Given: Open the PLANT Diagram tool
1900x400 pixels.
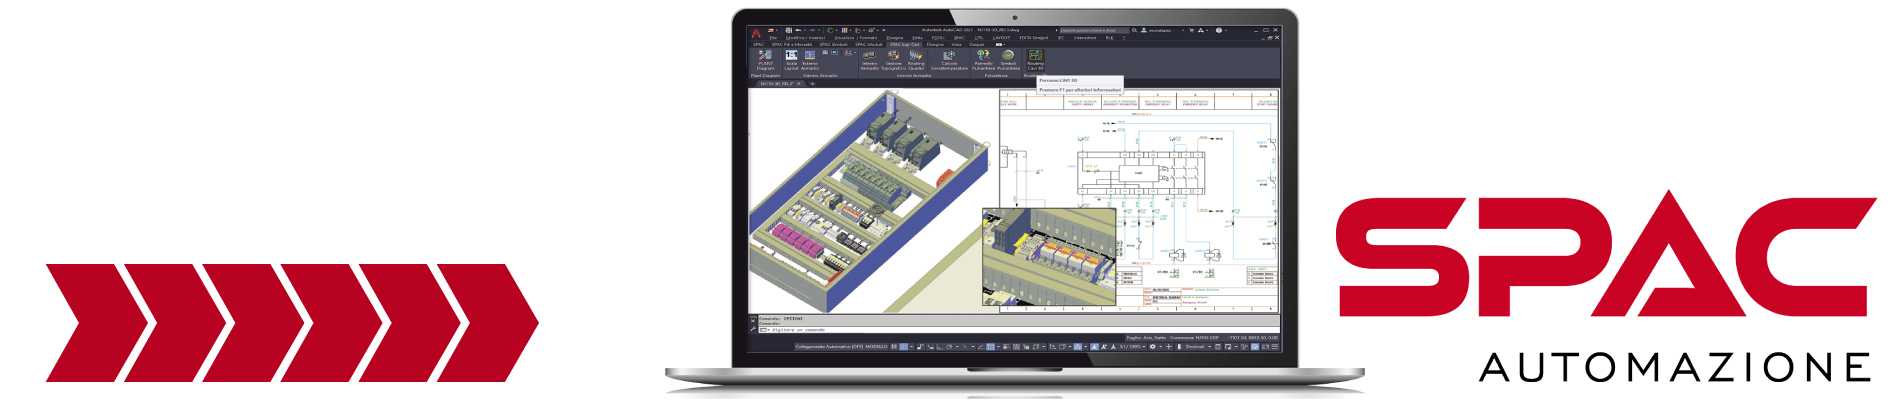Looking at the screenshot, I should pos(765,59).
